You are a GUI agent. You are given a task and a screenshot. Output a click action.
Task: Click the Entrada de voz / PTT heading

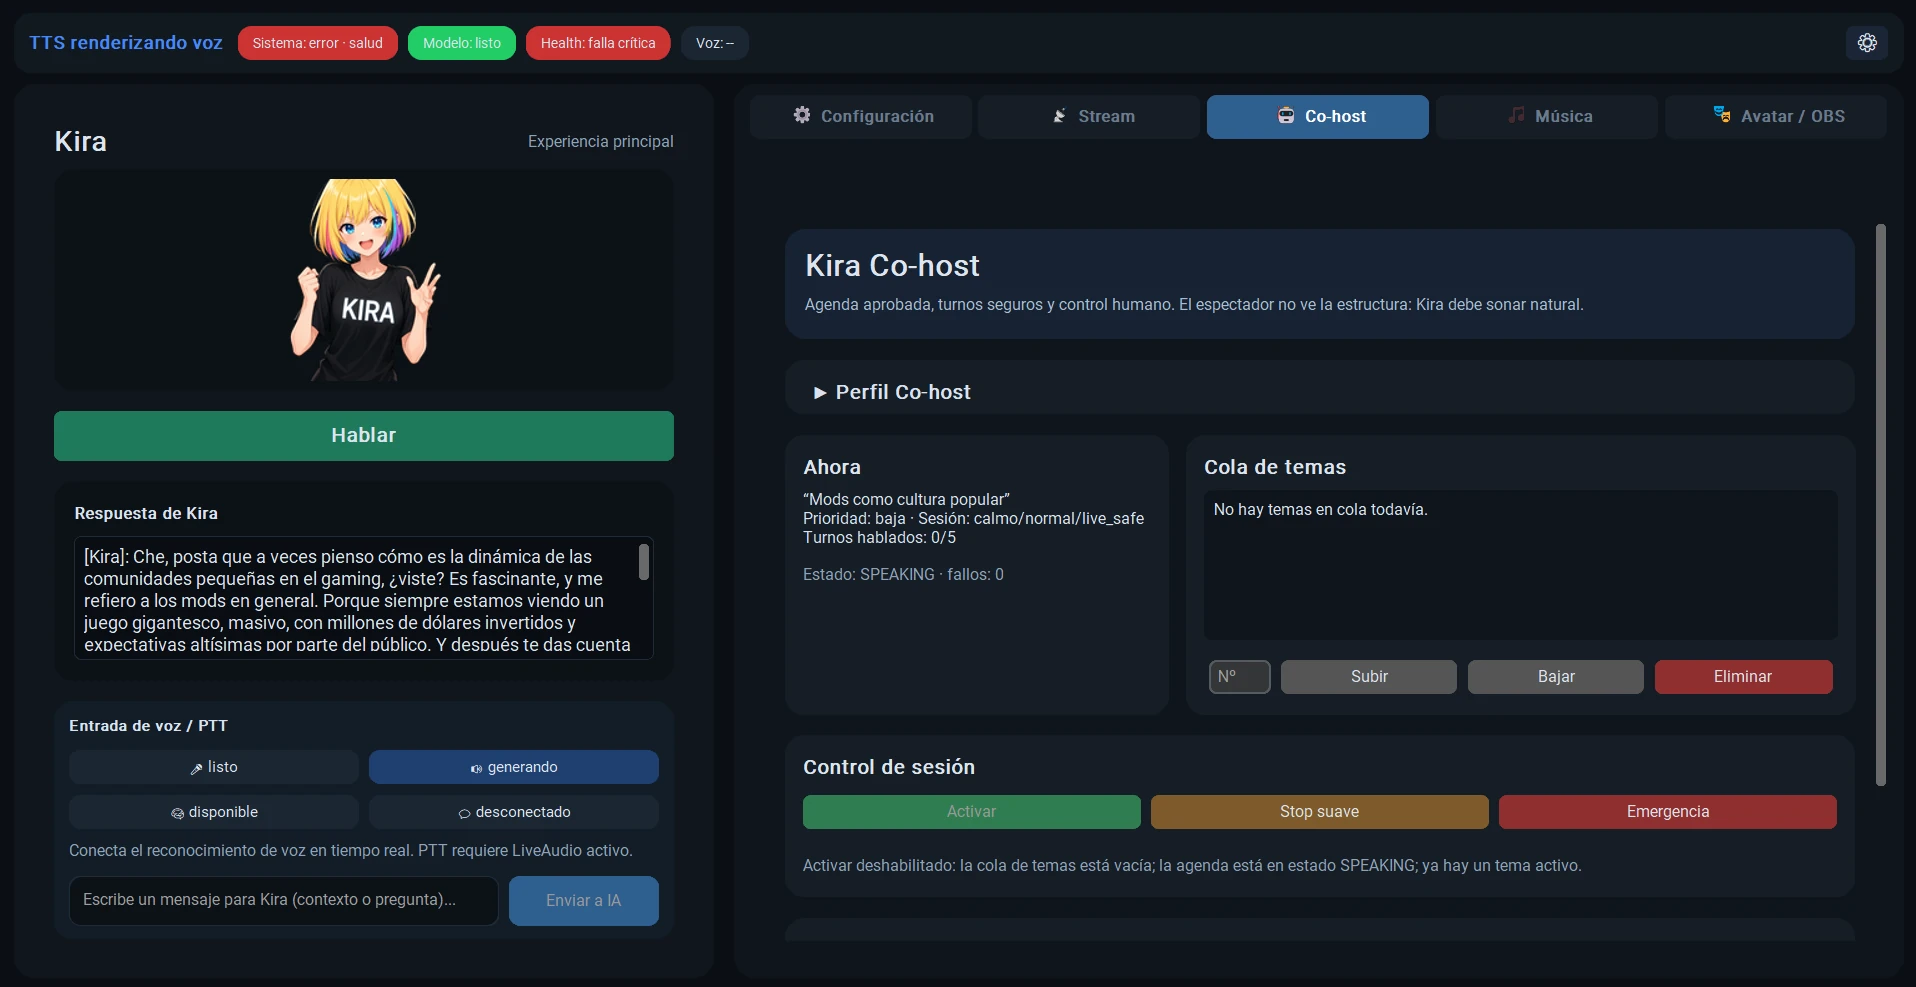pyautogui.click(x=148, y=726)
